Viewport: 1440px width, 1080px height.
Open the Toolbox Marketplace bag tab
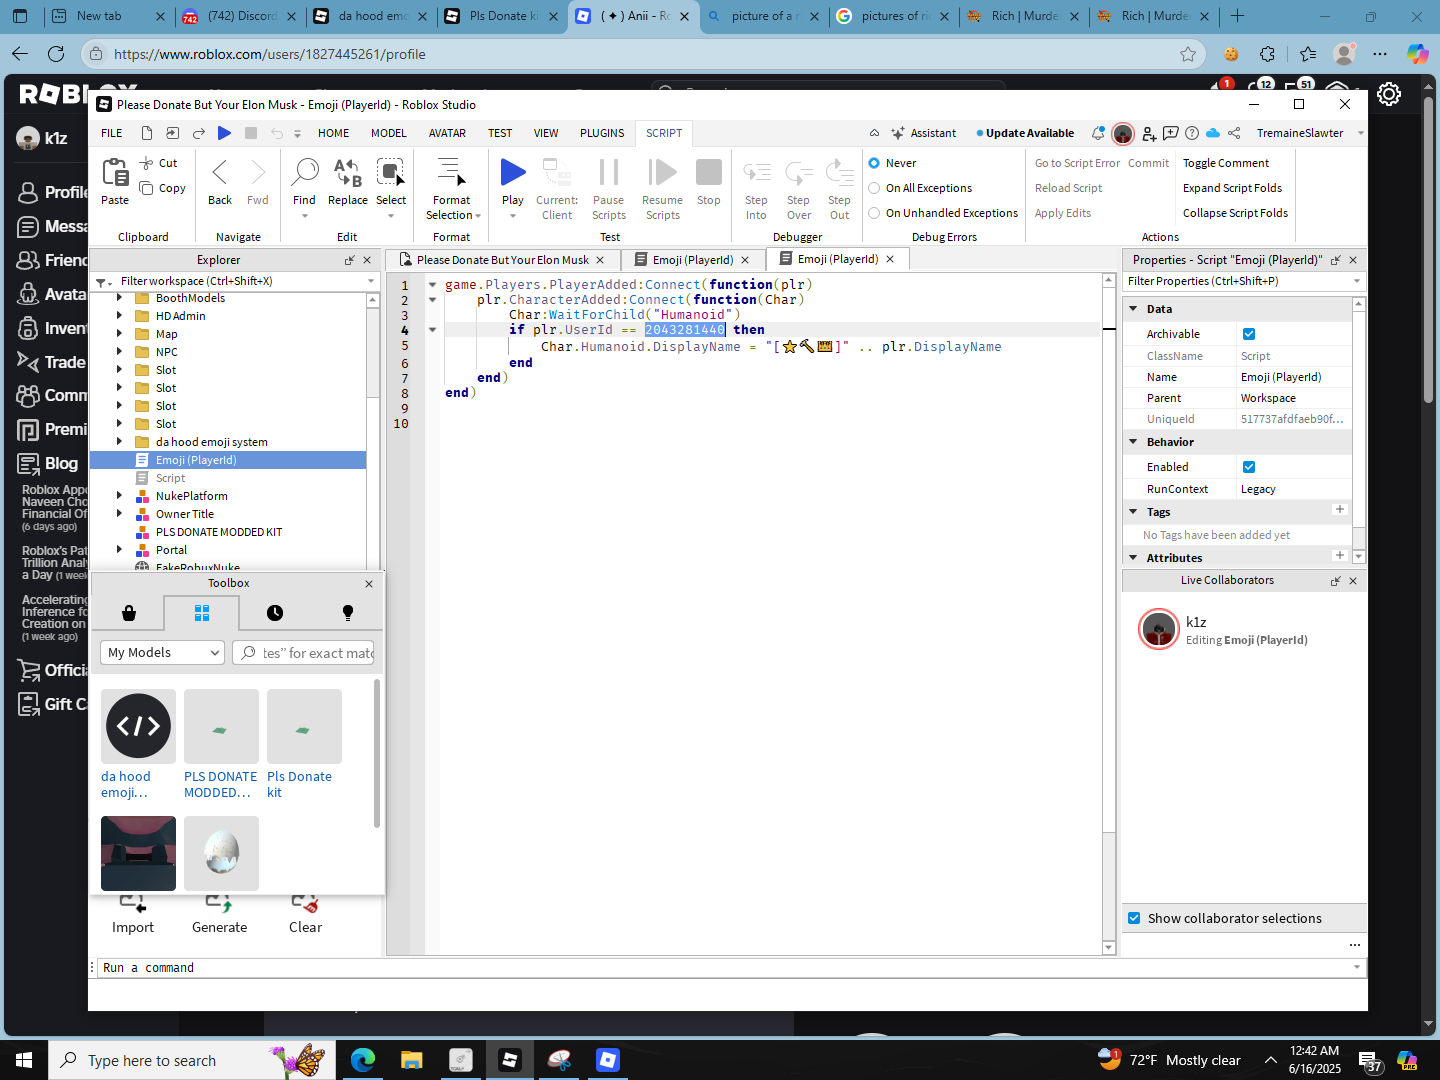tap(129, 613)
